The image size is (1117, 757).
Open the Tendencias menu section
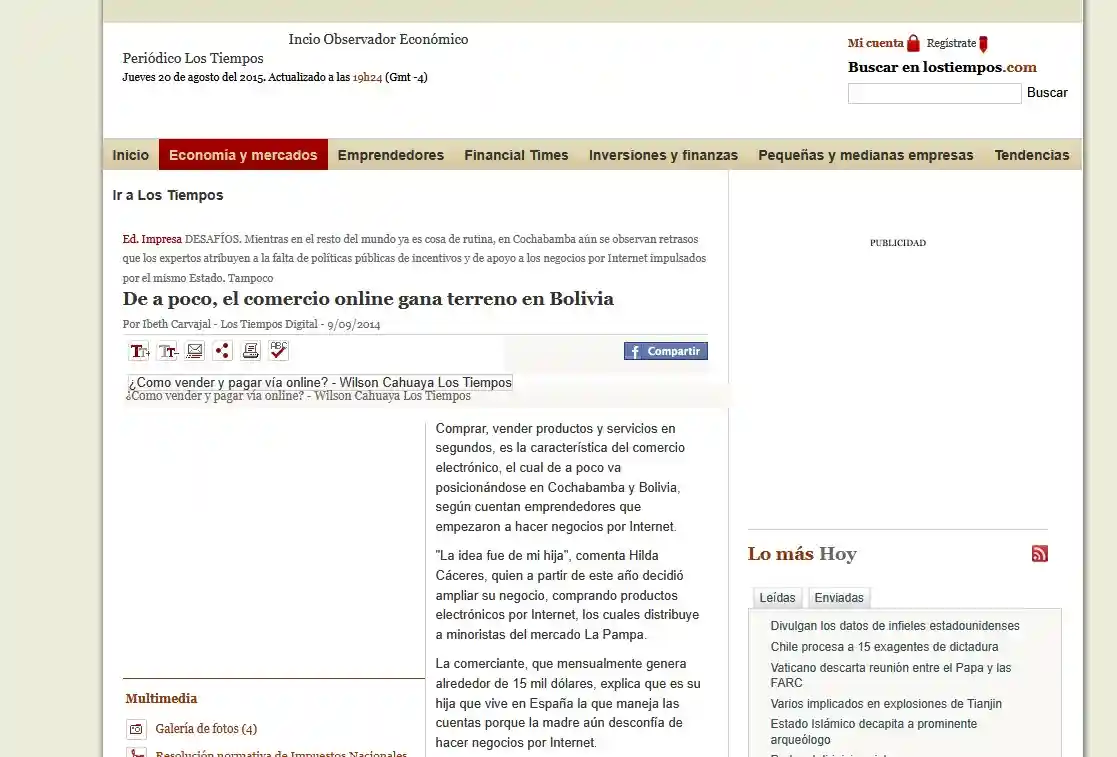click(1032, 155)
